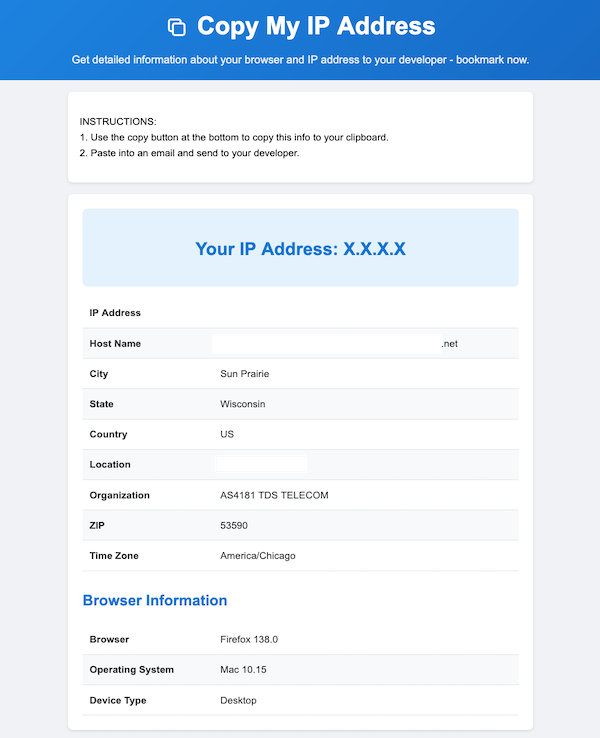The image size is (600, 738).
Task: Click the copy icon in the header
Action: (x=177, y=27)
